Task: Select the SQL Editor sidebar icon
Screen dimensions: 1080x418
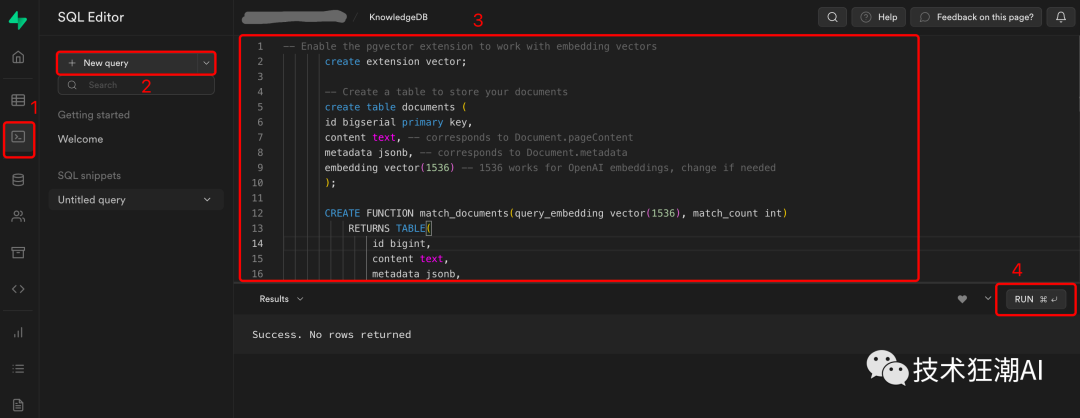Action: (18, 137)
